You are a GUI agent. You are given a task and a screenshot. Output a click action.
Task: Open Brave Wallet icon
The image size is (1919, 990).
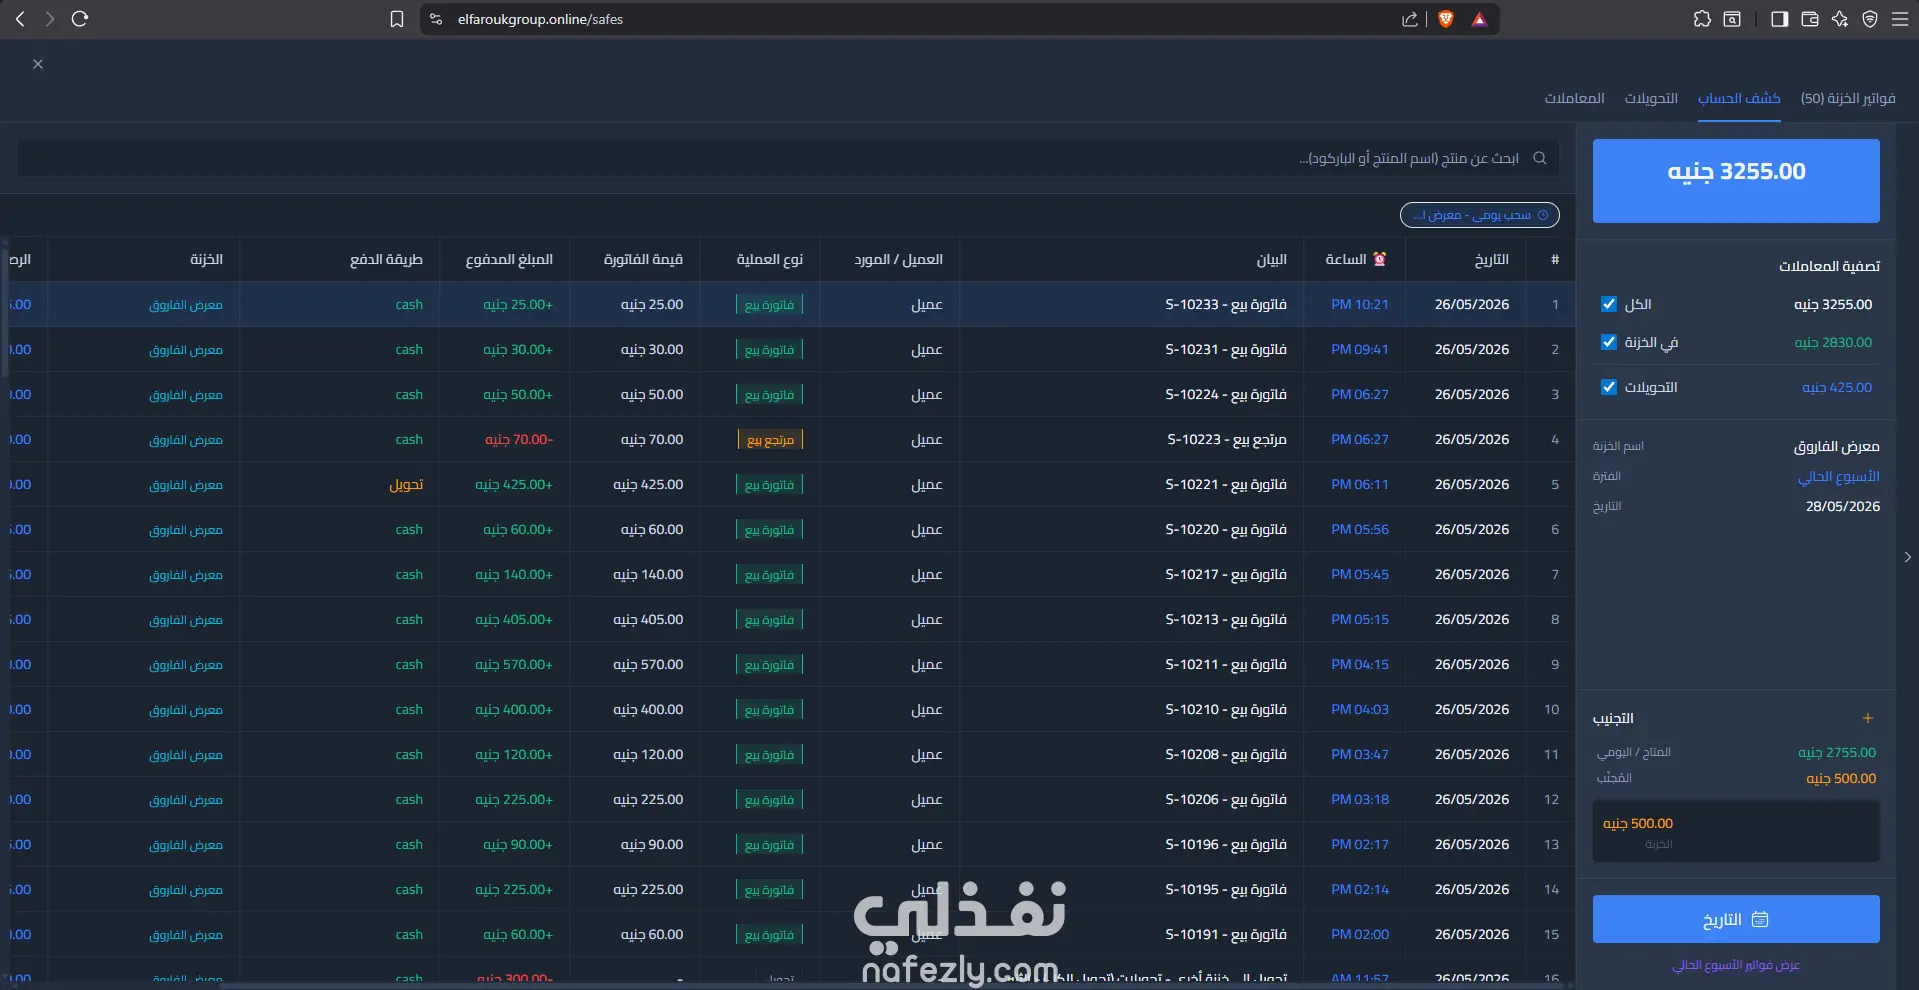[x=1810, y=19]
